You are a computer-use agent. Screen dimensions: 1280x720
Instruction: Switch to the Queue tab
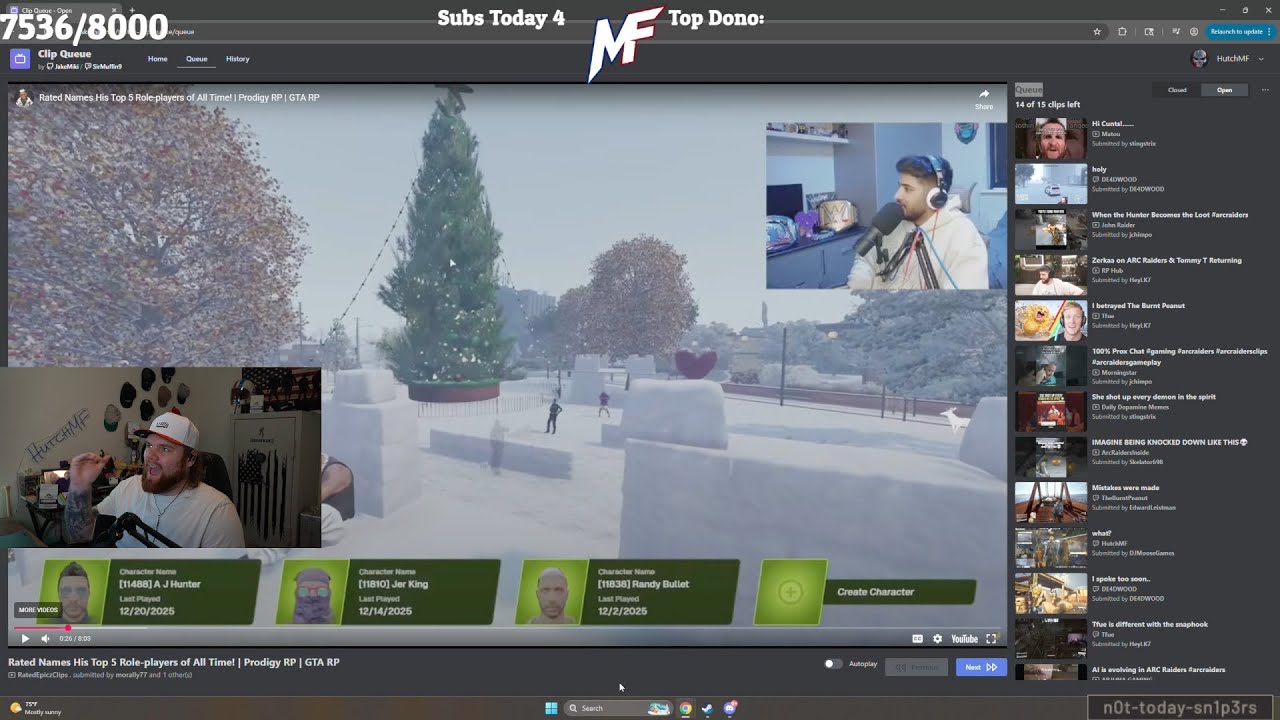tap(196, 59)
